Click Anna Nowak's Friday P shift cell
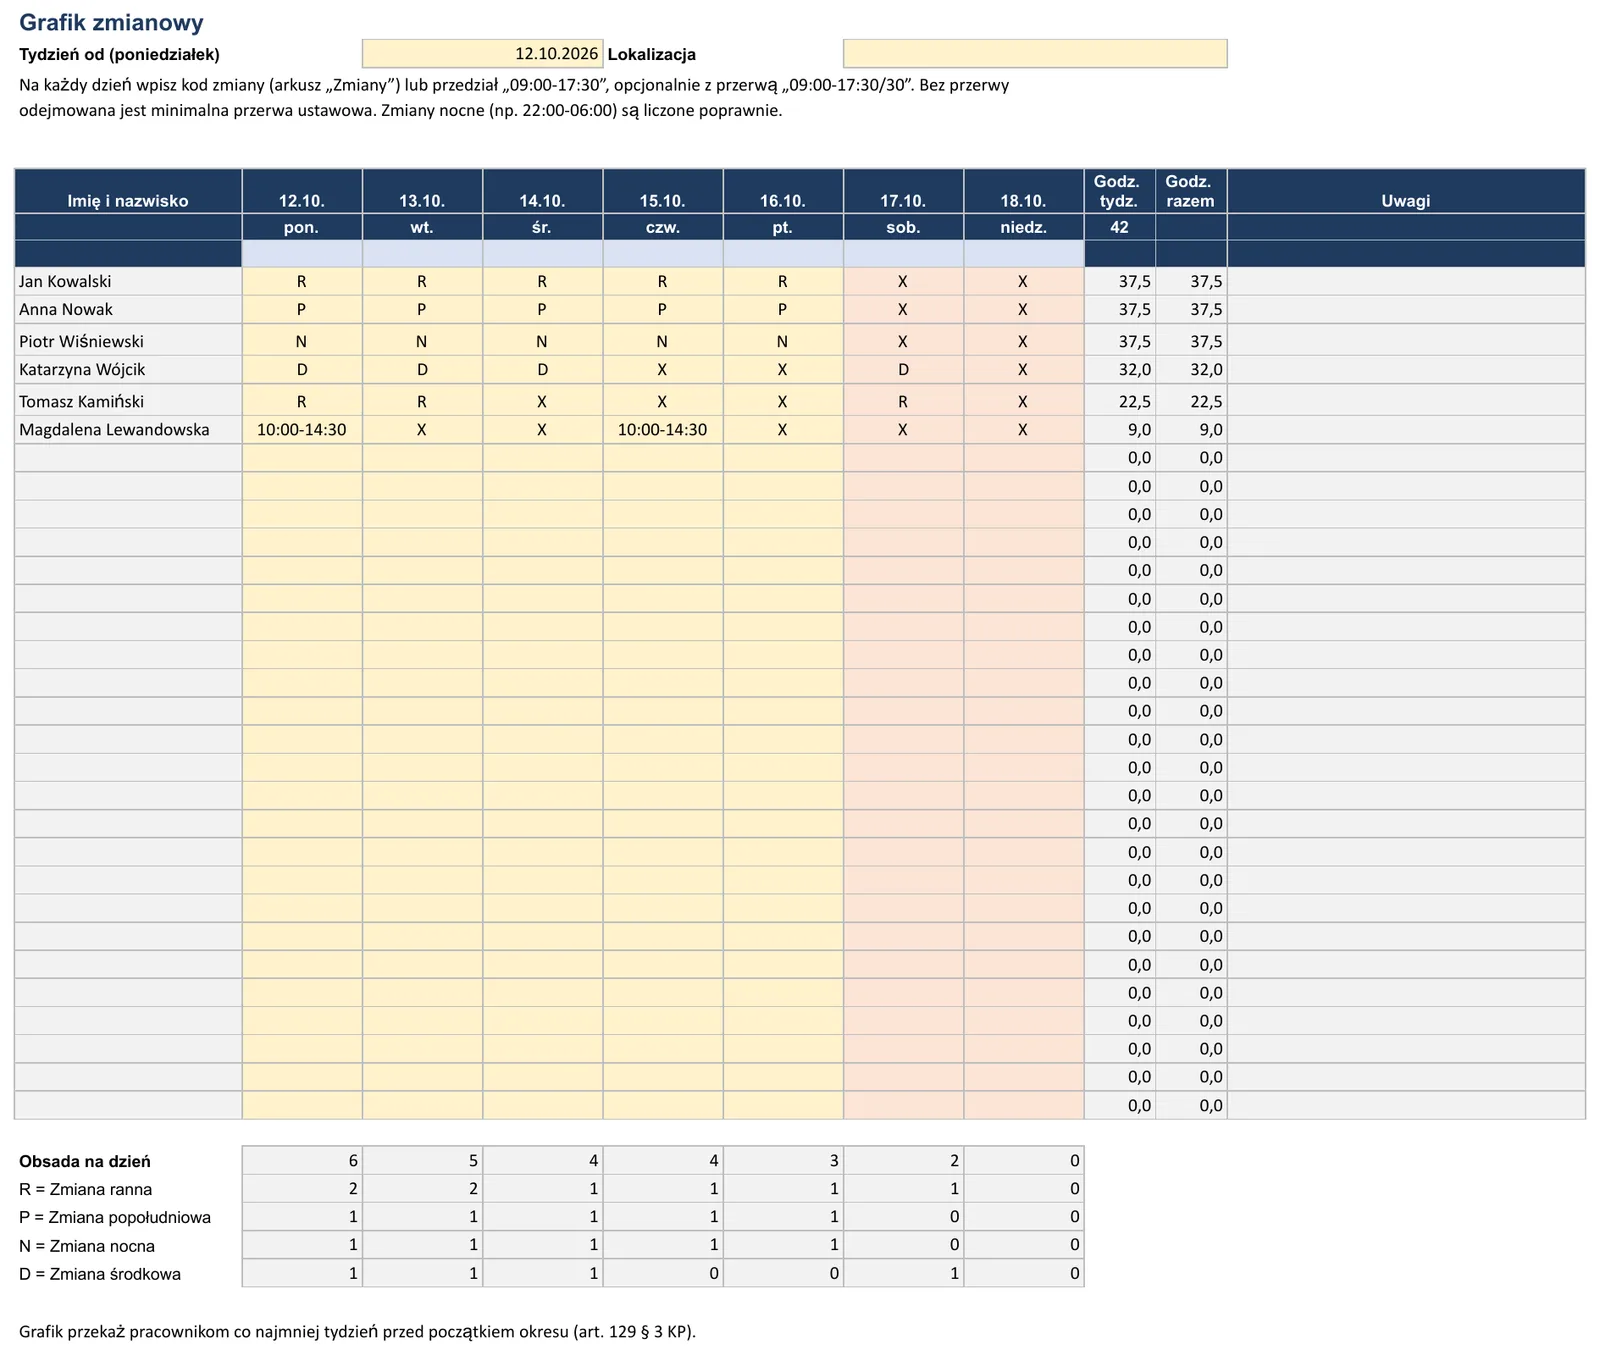The width and height of the screenshot is (1600, 1355). pos(783,310)
